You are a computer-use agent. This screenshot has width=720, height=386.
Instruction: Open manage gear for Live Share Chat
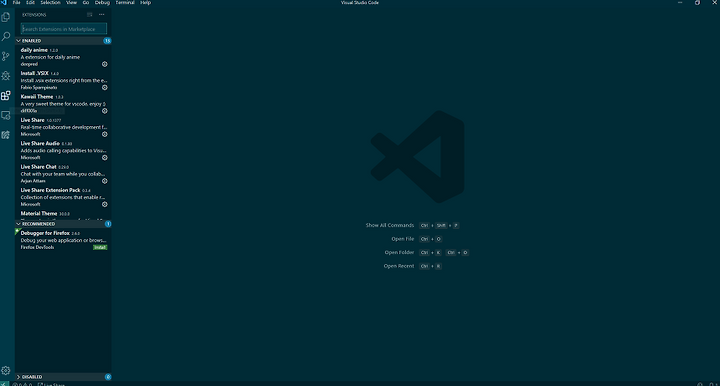(x=105, y=181)
